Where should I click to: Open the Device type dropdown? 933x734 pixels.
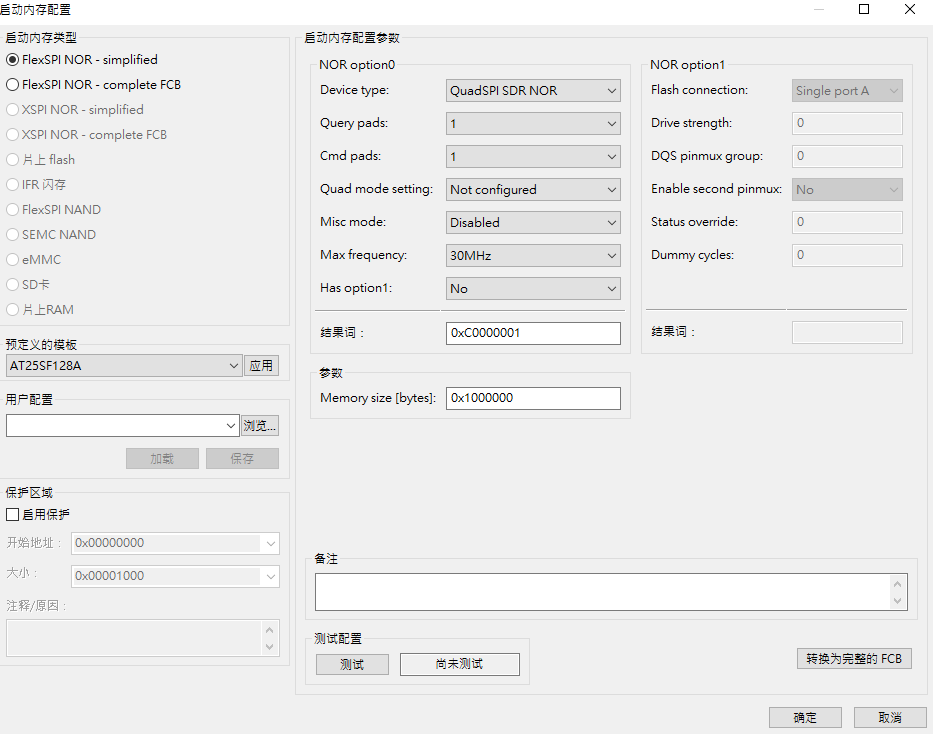pos(532,90)
